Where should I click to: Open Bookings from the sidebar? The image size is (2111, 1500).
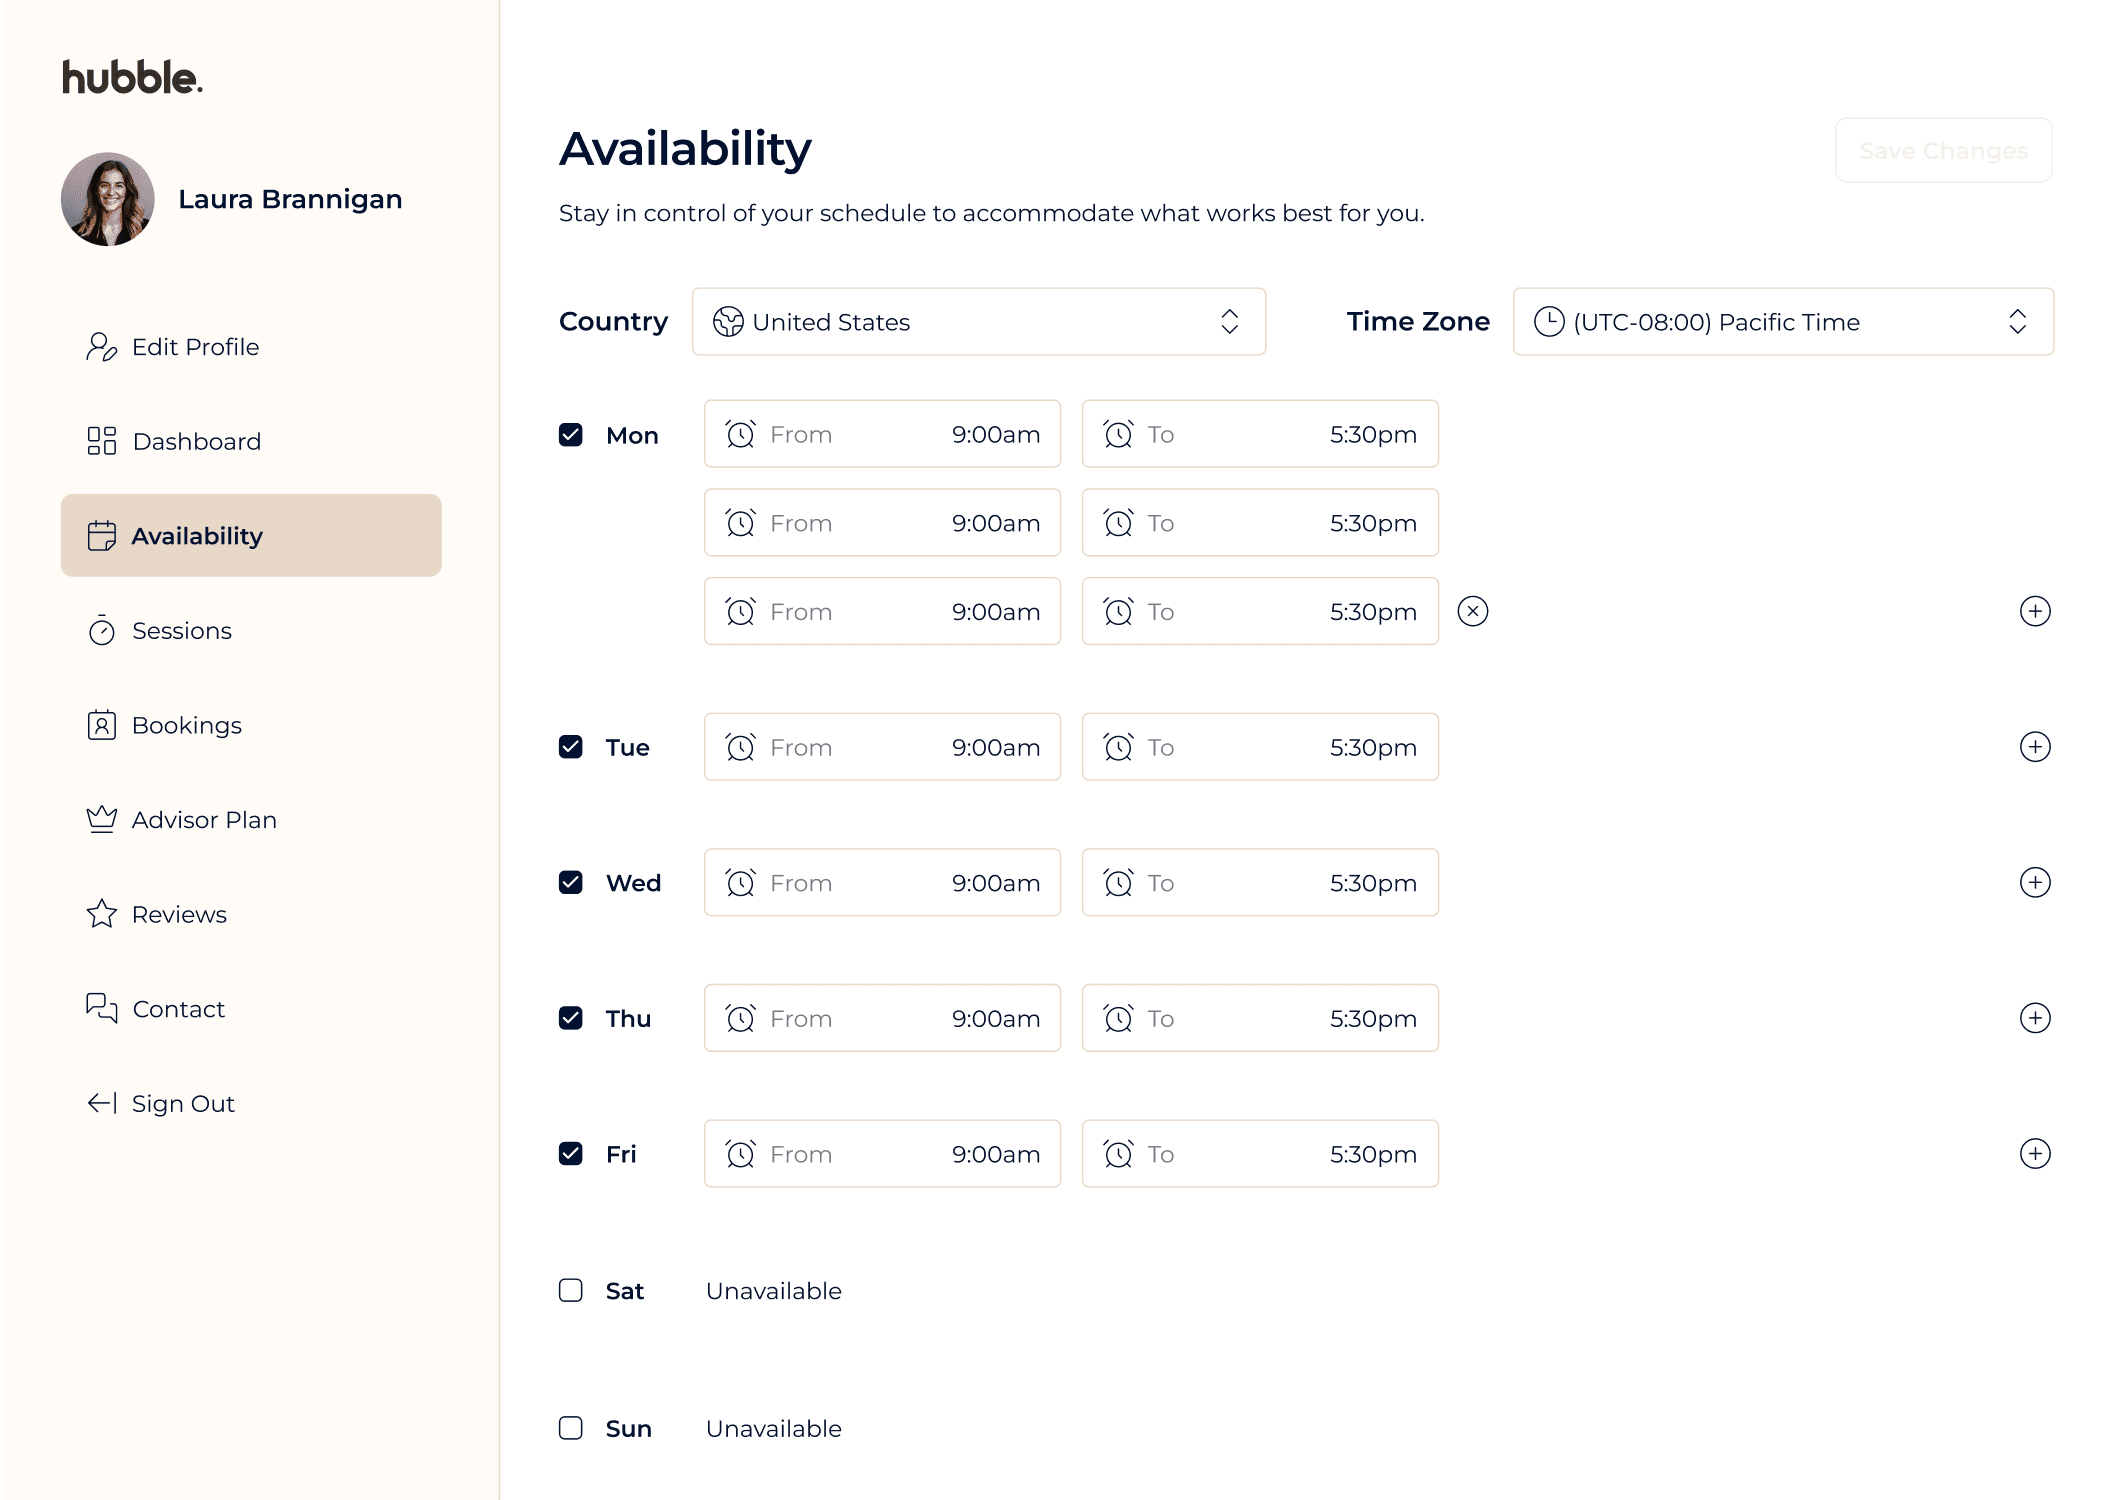pyautogui.click(x=187, y=725)
